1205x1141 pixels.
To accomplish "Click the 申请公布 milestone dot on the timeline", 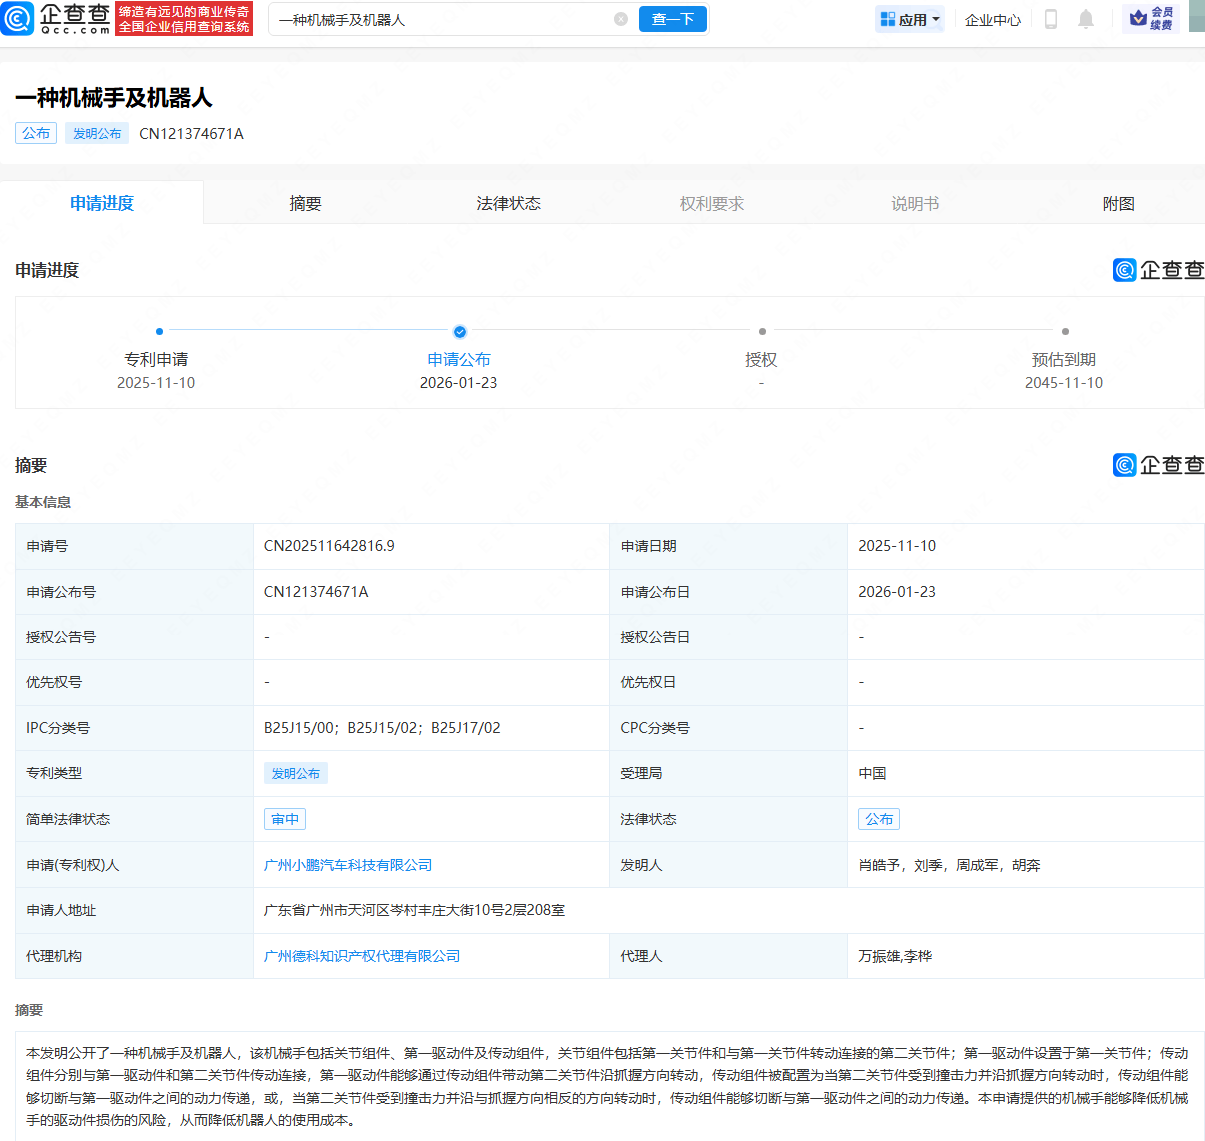I will point(459,331).
